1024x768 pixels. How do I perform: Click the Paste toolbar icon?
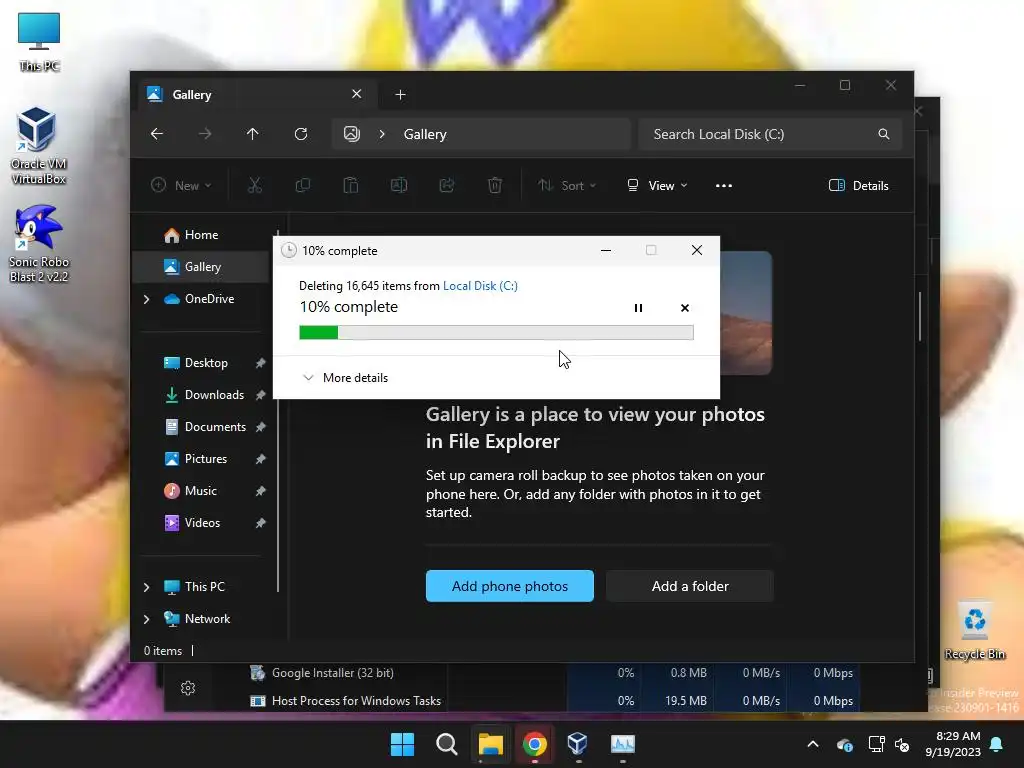coord(351,185)
